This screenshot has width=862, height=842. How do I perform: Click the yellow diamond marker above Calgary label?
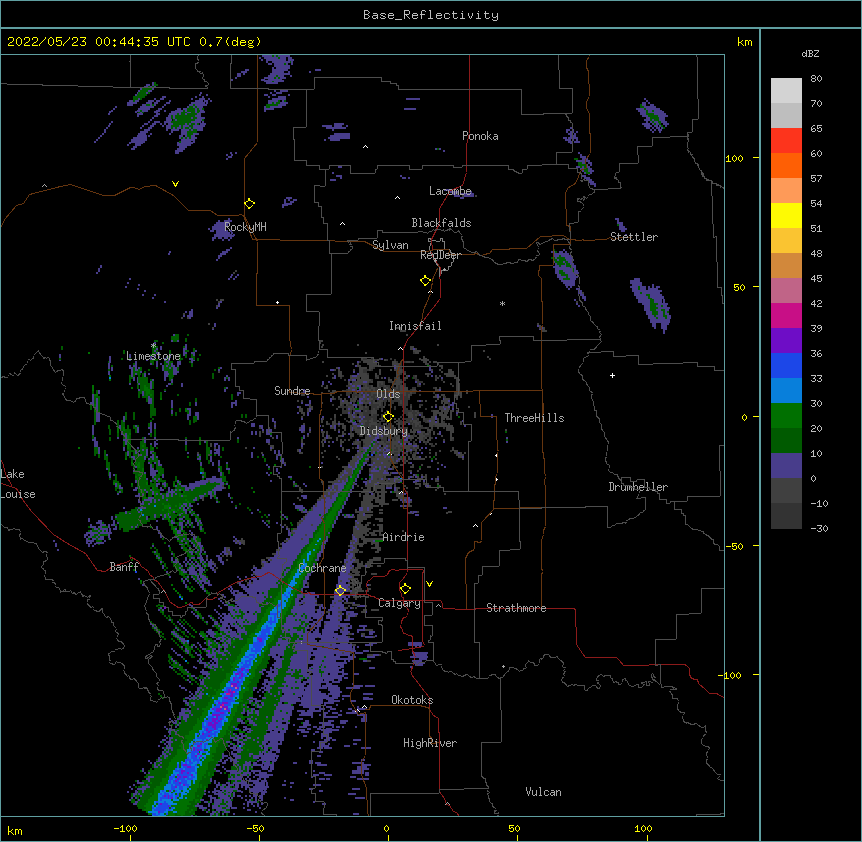click(405, 589)
